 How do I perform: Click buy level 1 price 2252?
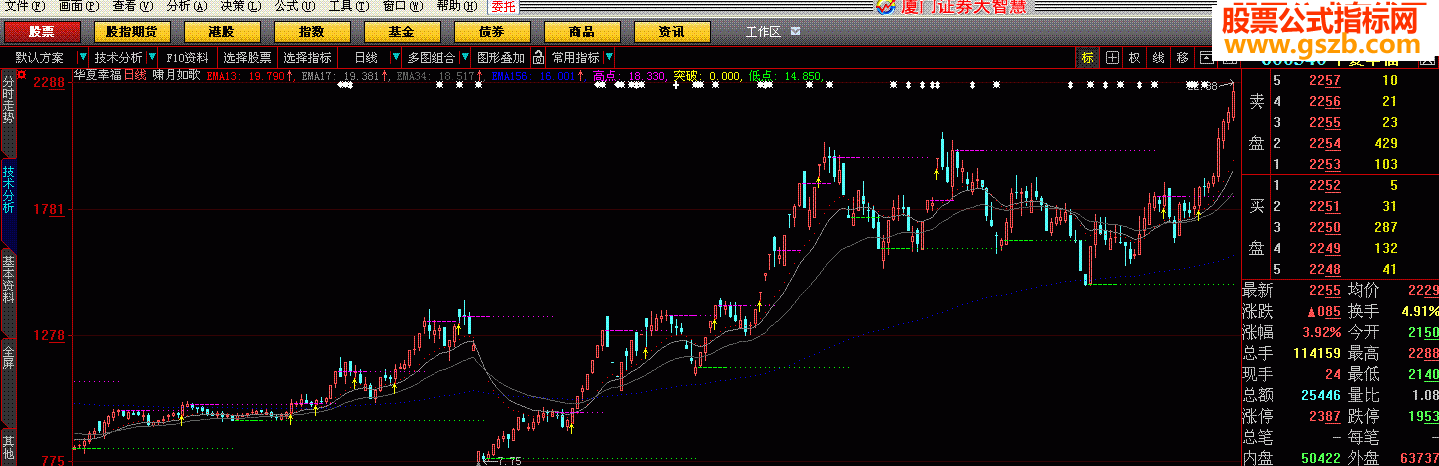pos(1324,185)
